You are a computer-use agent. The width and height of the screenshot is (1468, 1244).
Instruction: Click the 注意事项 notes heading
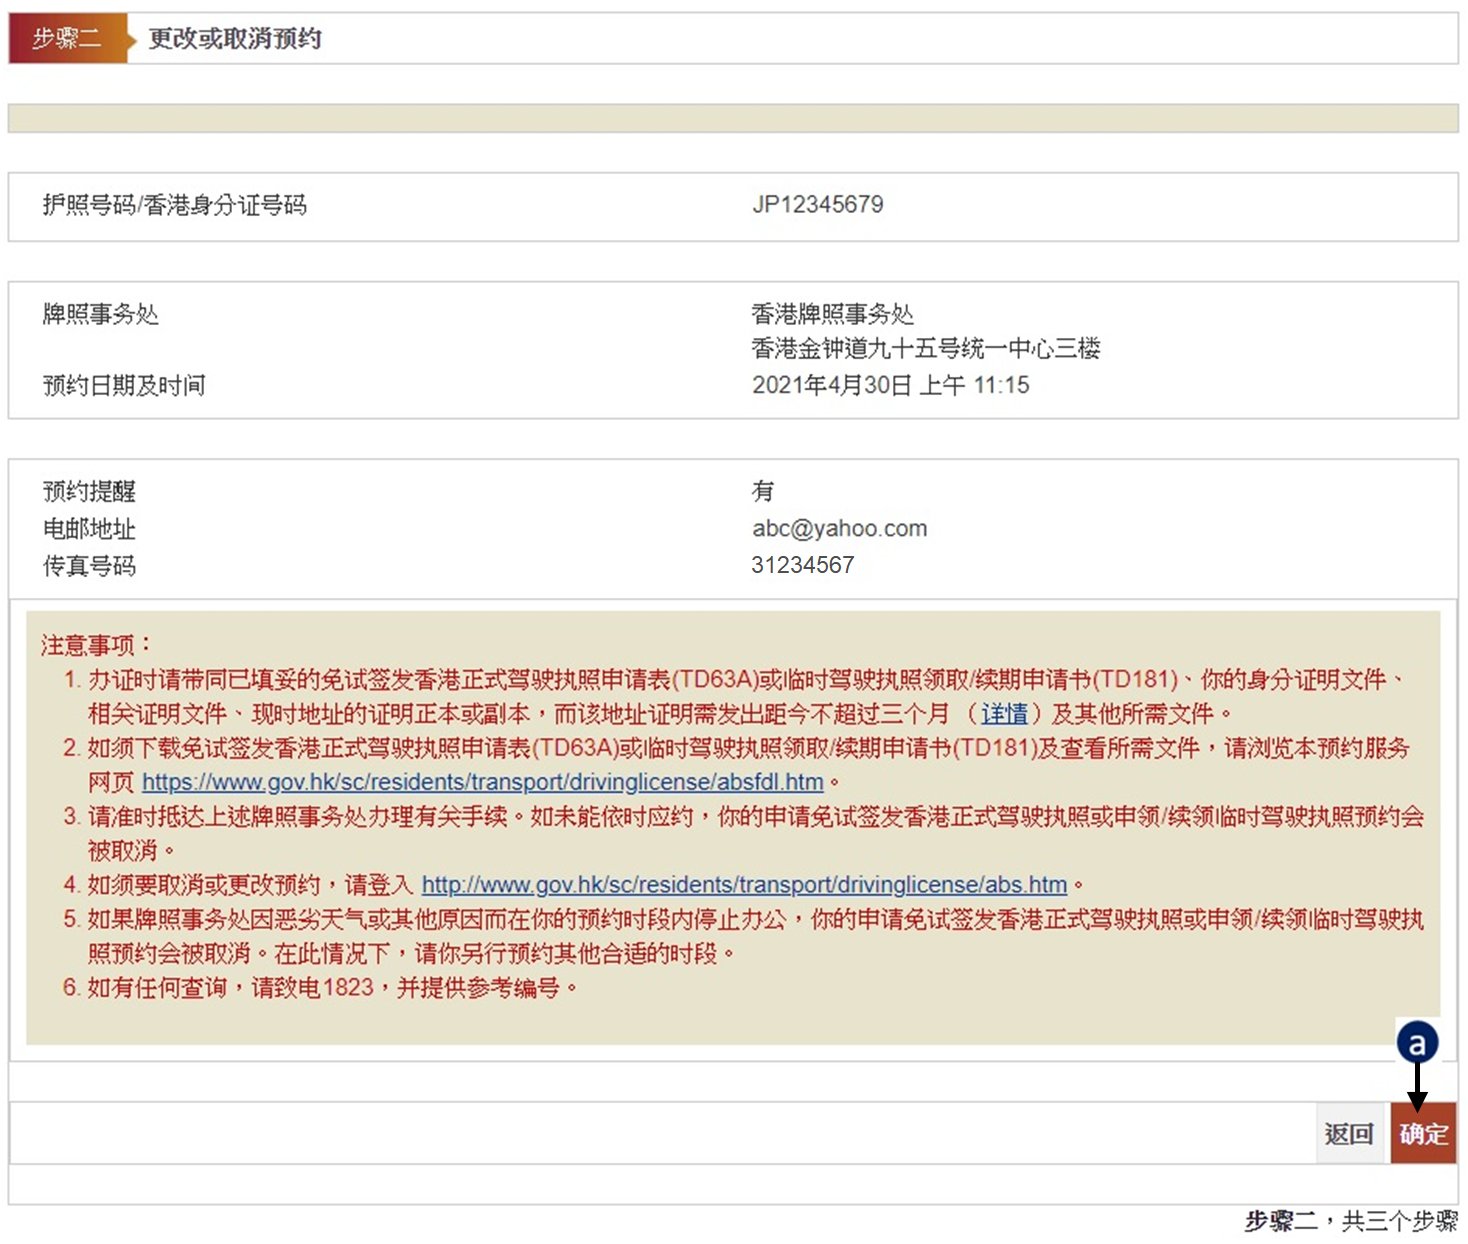pos(95,645)
